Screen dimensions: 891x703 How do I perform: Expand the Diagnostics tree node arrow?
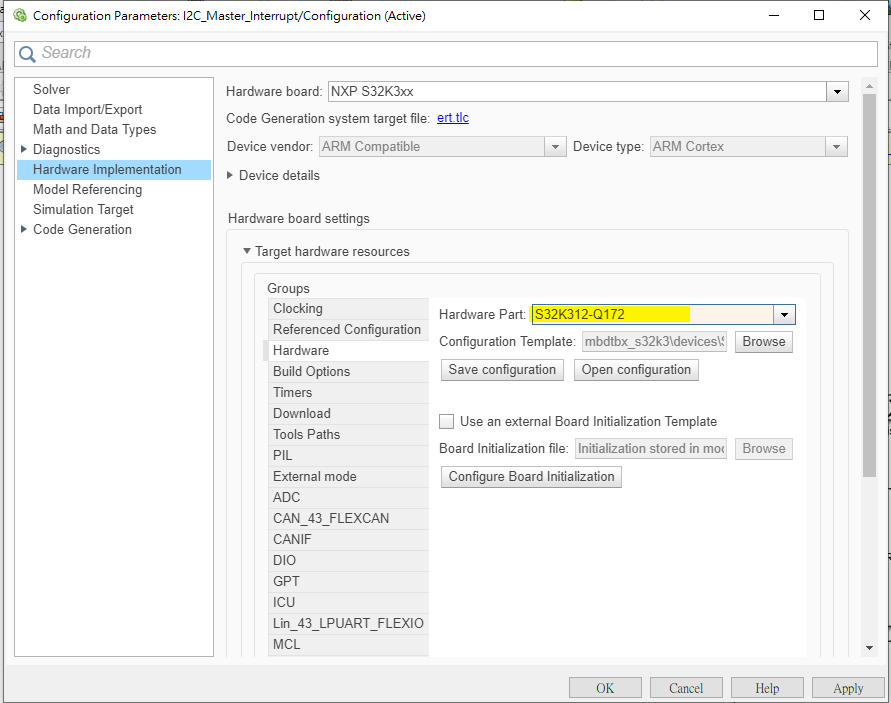pos(23,149)
